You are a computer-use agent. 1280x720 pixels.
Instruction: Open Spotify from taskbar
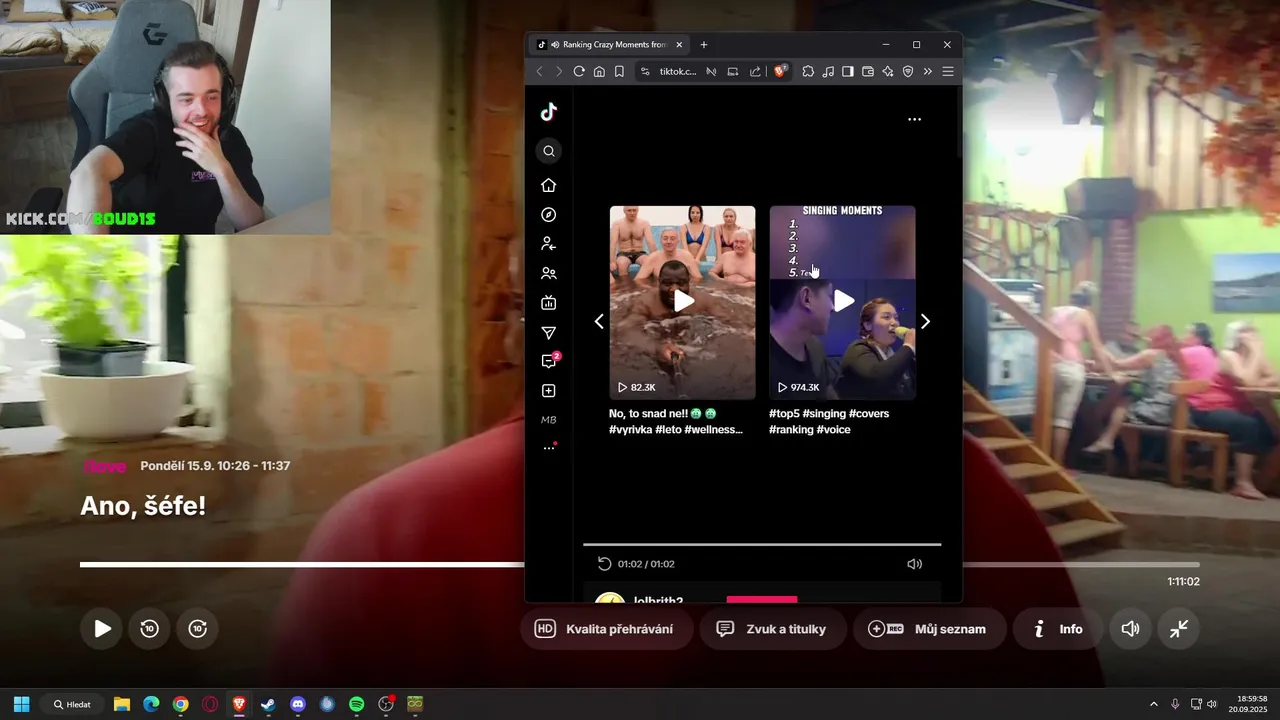pos(357,704)
